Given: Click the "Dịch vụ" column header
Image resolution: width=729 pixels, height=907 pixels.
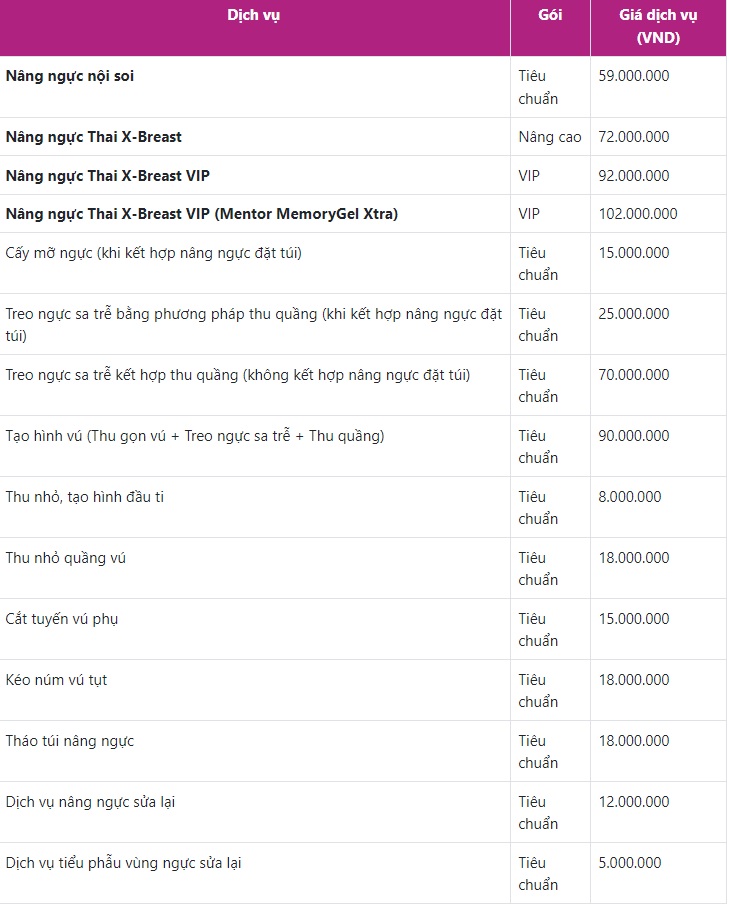Looking at the screenshot, I should click(254, 15).
